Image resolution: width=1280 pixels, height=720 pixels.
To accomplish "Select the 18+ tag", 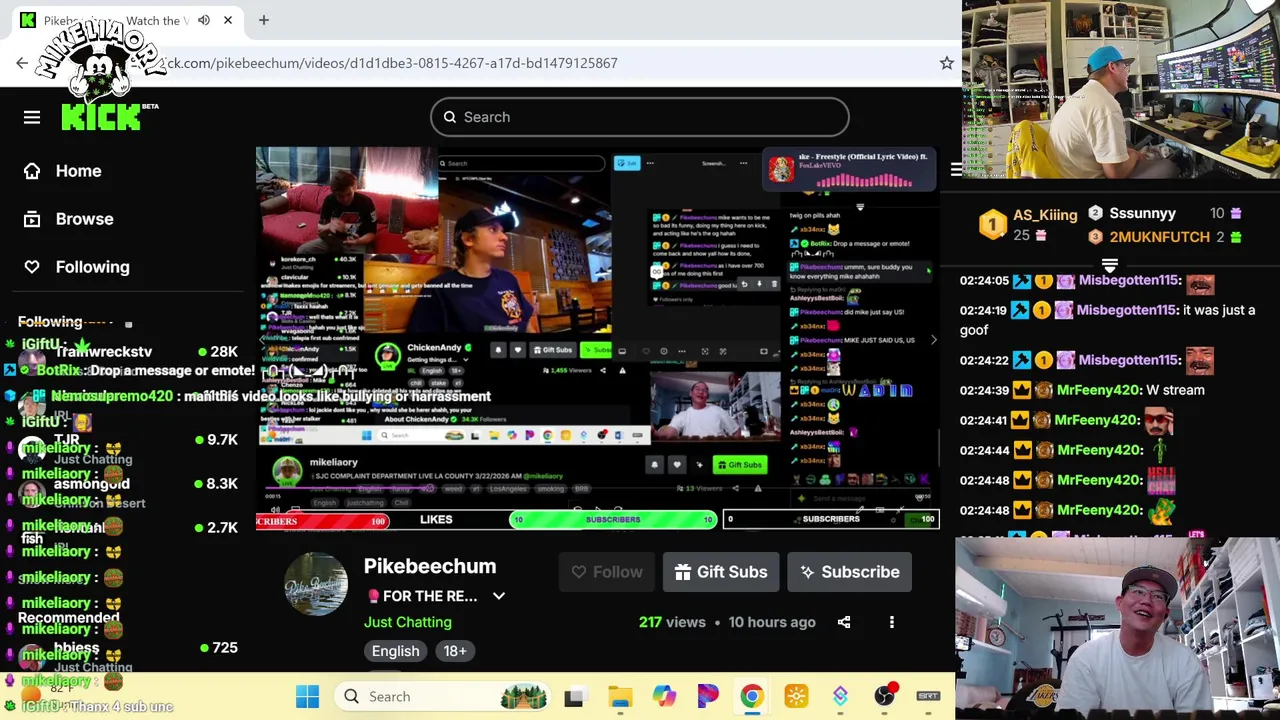I will pyautogui.click(x=455, y=651).
